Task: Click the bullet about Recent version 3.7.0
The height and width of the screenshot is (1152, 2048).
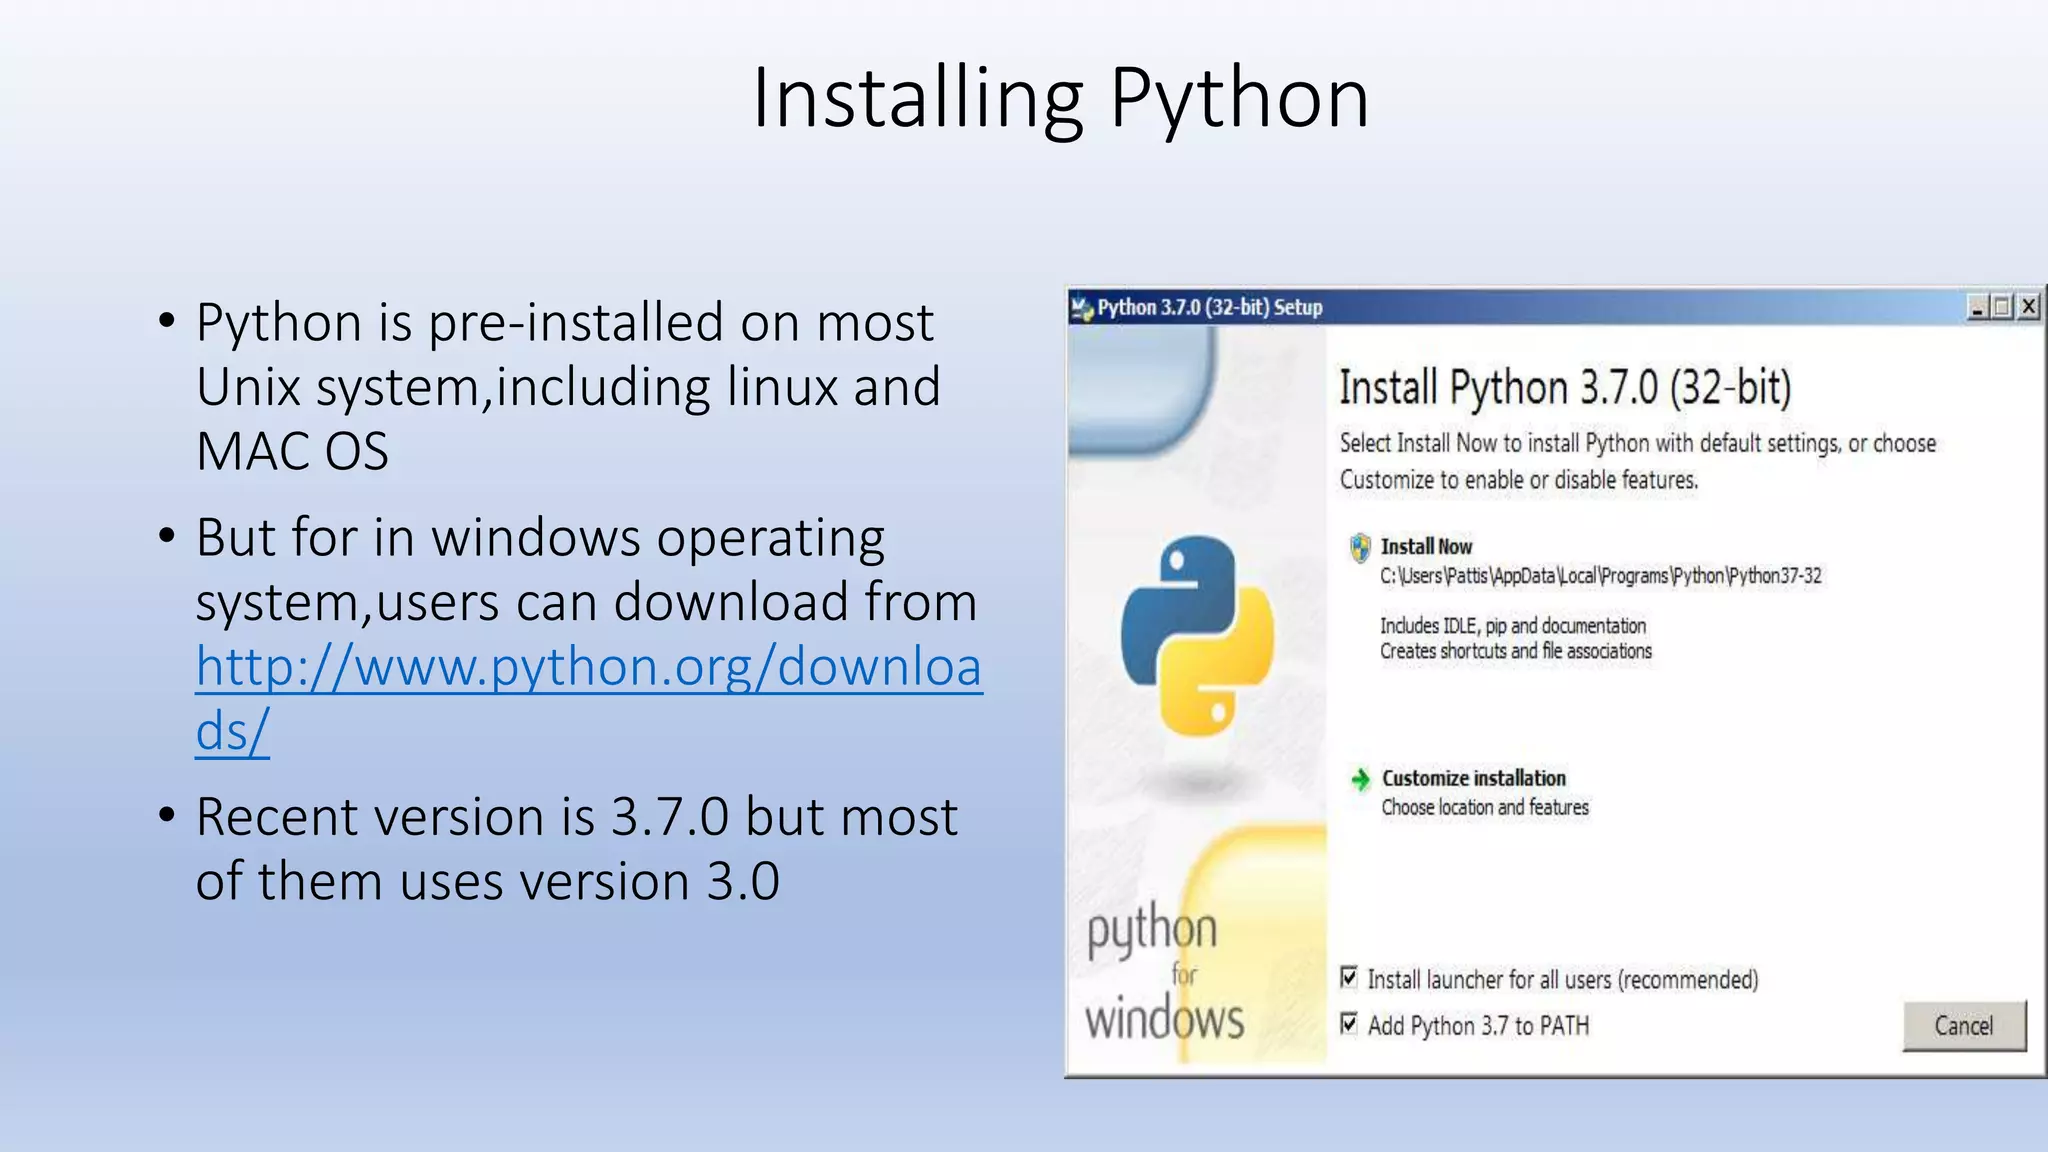Action: 576,848
